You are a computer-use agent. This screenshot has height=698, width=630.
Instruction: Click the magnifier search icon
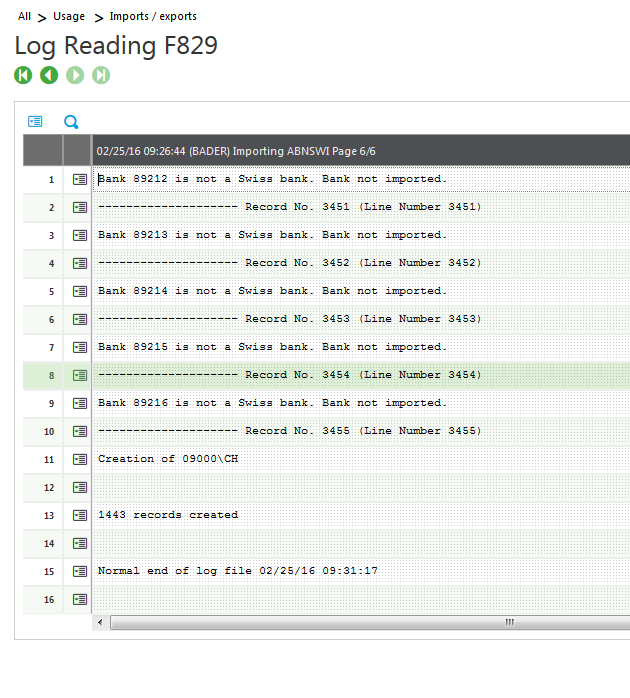[x=71, y=122]
